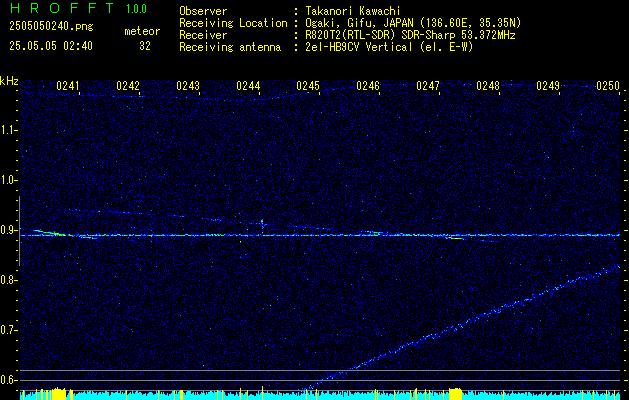Image resolution: width=629 pixels, height=400 pixels.
Task: Click the version number 1.0.0
Action: click(x=136, y=9)
